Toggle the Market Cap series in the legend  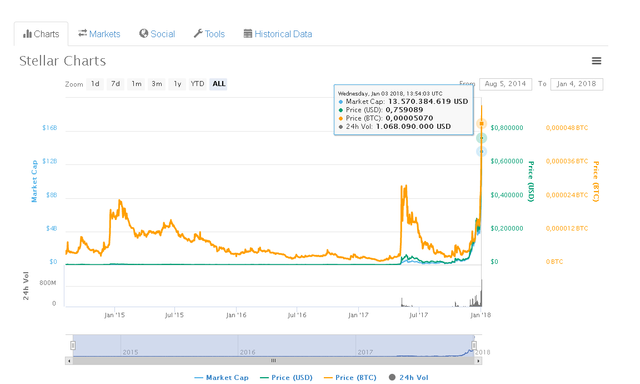point(222,377)
